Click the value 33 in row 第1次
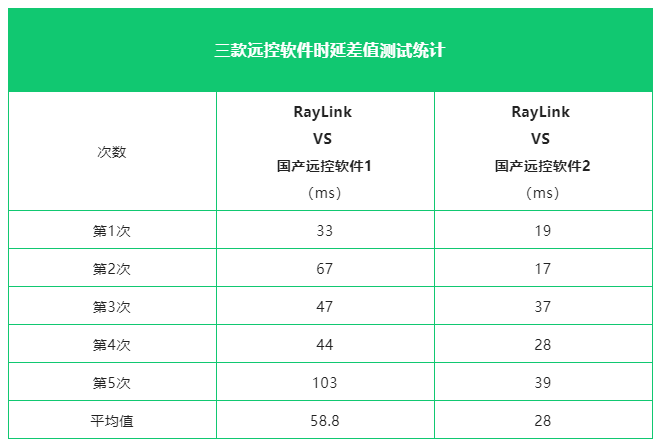 pyautogui.click(x=325, y=231)
